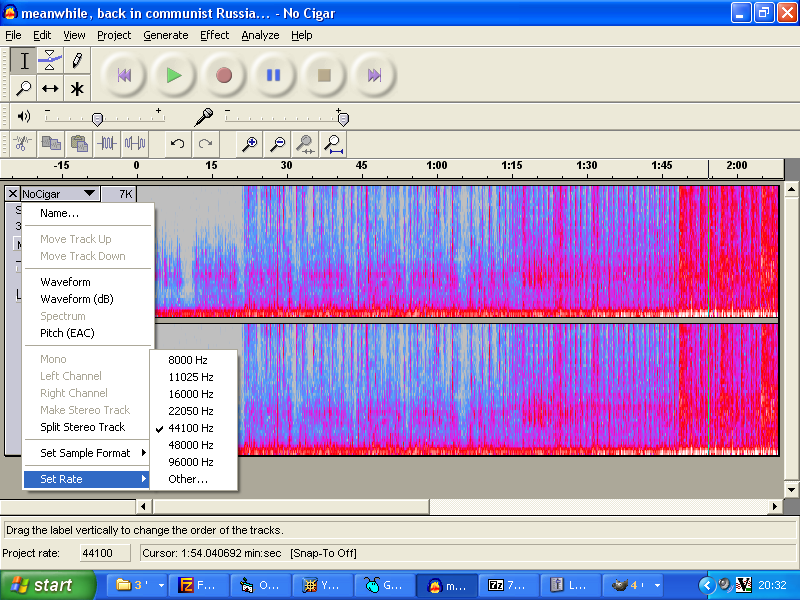Choose the 22050 Hz sample rate
800x600 pixels.
(x=190, y=411)
